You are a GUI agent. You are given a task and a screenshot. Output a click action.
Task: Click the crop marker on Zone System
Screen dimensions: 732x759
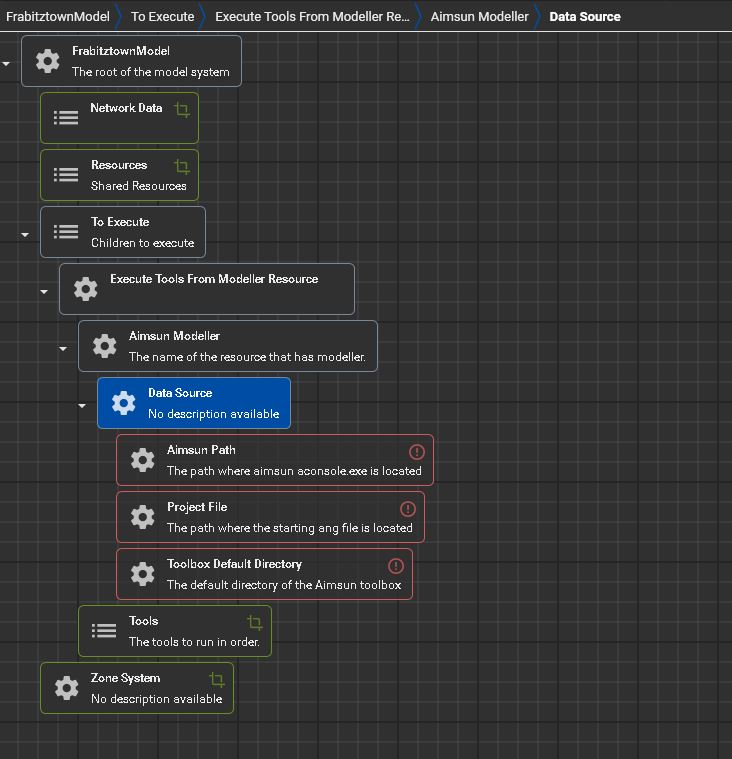(217, 680)
